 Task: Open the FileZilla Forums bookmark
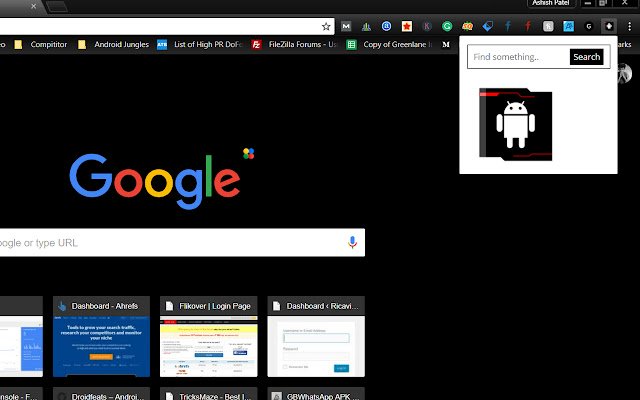coord(295,44)
